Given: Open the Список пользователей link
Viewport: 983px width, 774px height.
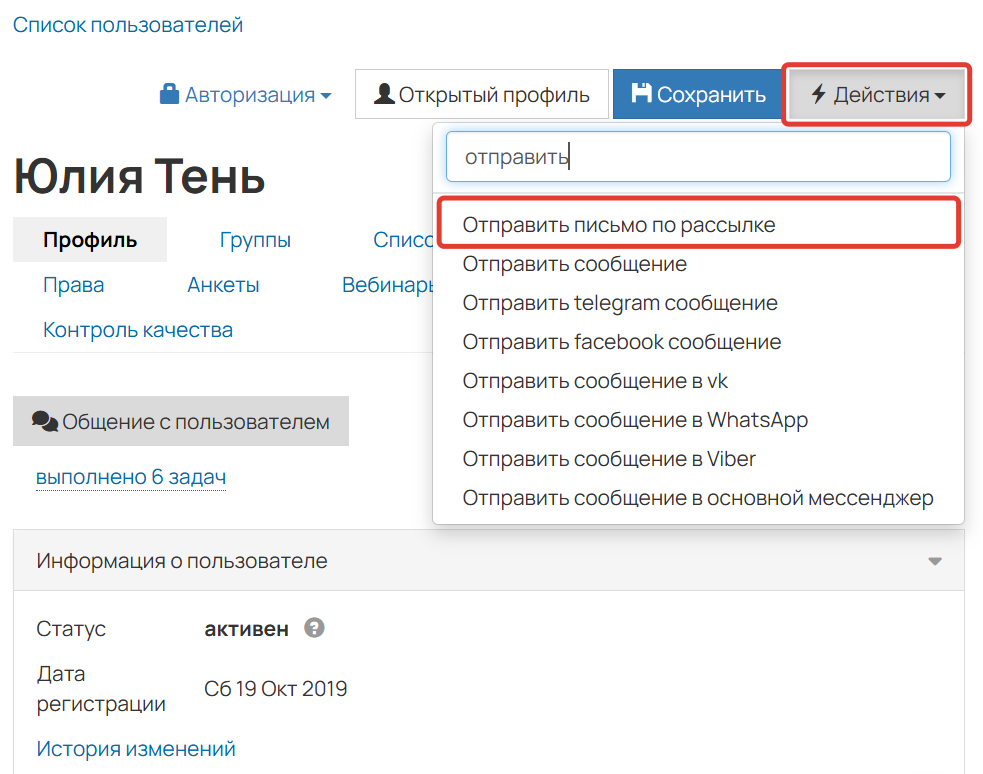Looking at the screenshot, I should [x=127, y=25].
